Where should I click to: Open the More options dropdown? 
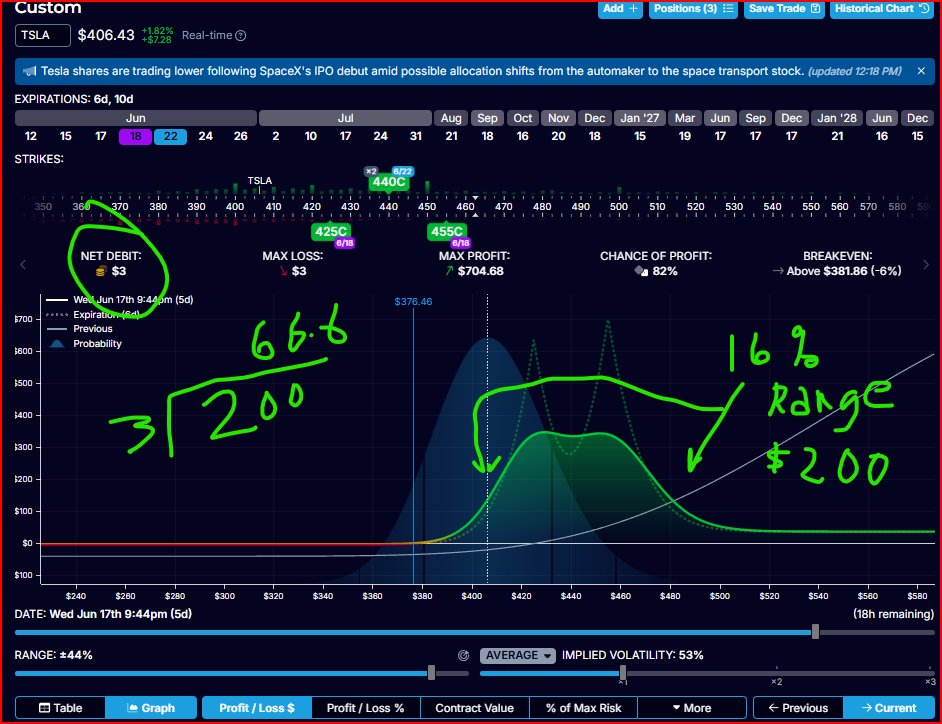pyautogui.click(x=691, y=708)
